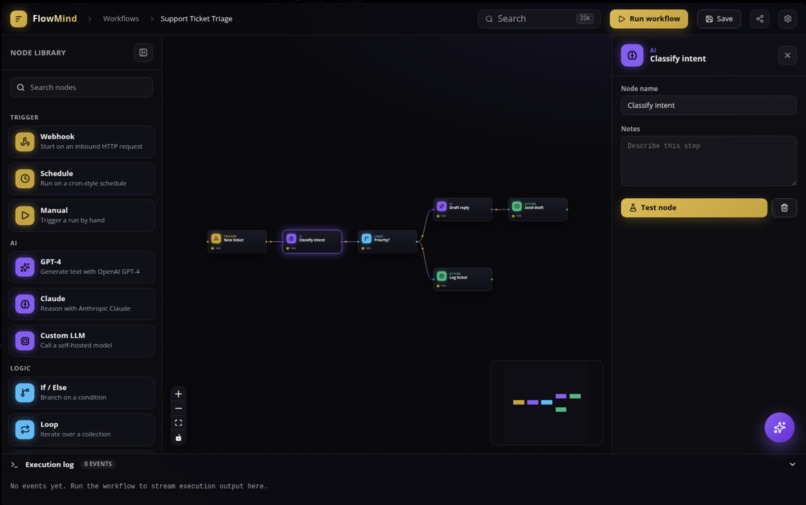Screen dimensions: 806x505
Task: Zoom out on the canvas
Action: coord(178,408)
